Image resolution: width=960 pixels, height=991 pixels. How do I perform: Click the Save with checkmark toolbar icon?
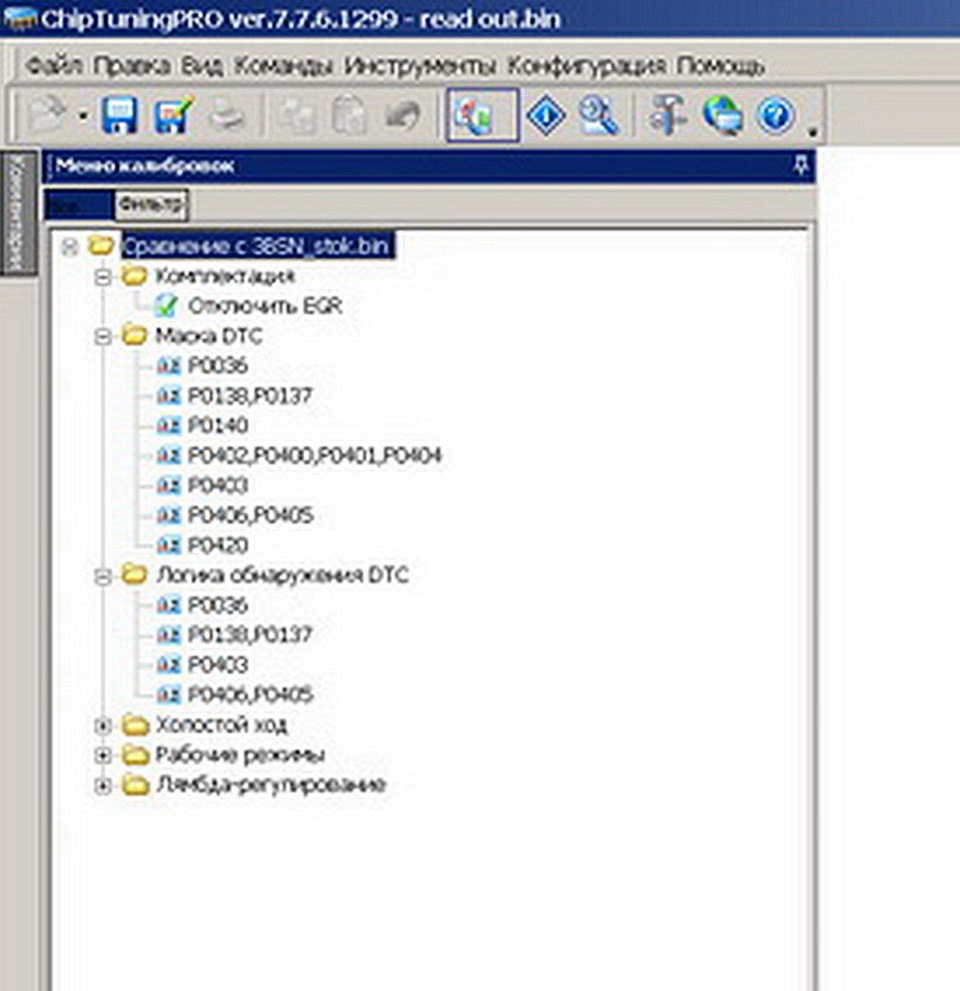point(173,115)
